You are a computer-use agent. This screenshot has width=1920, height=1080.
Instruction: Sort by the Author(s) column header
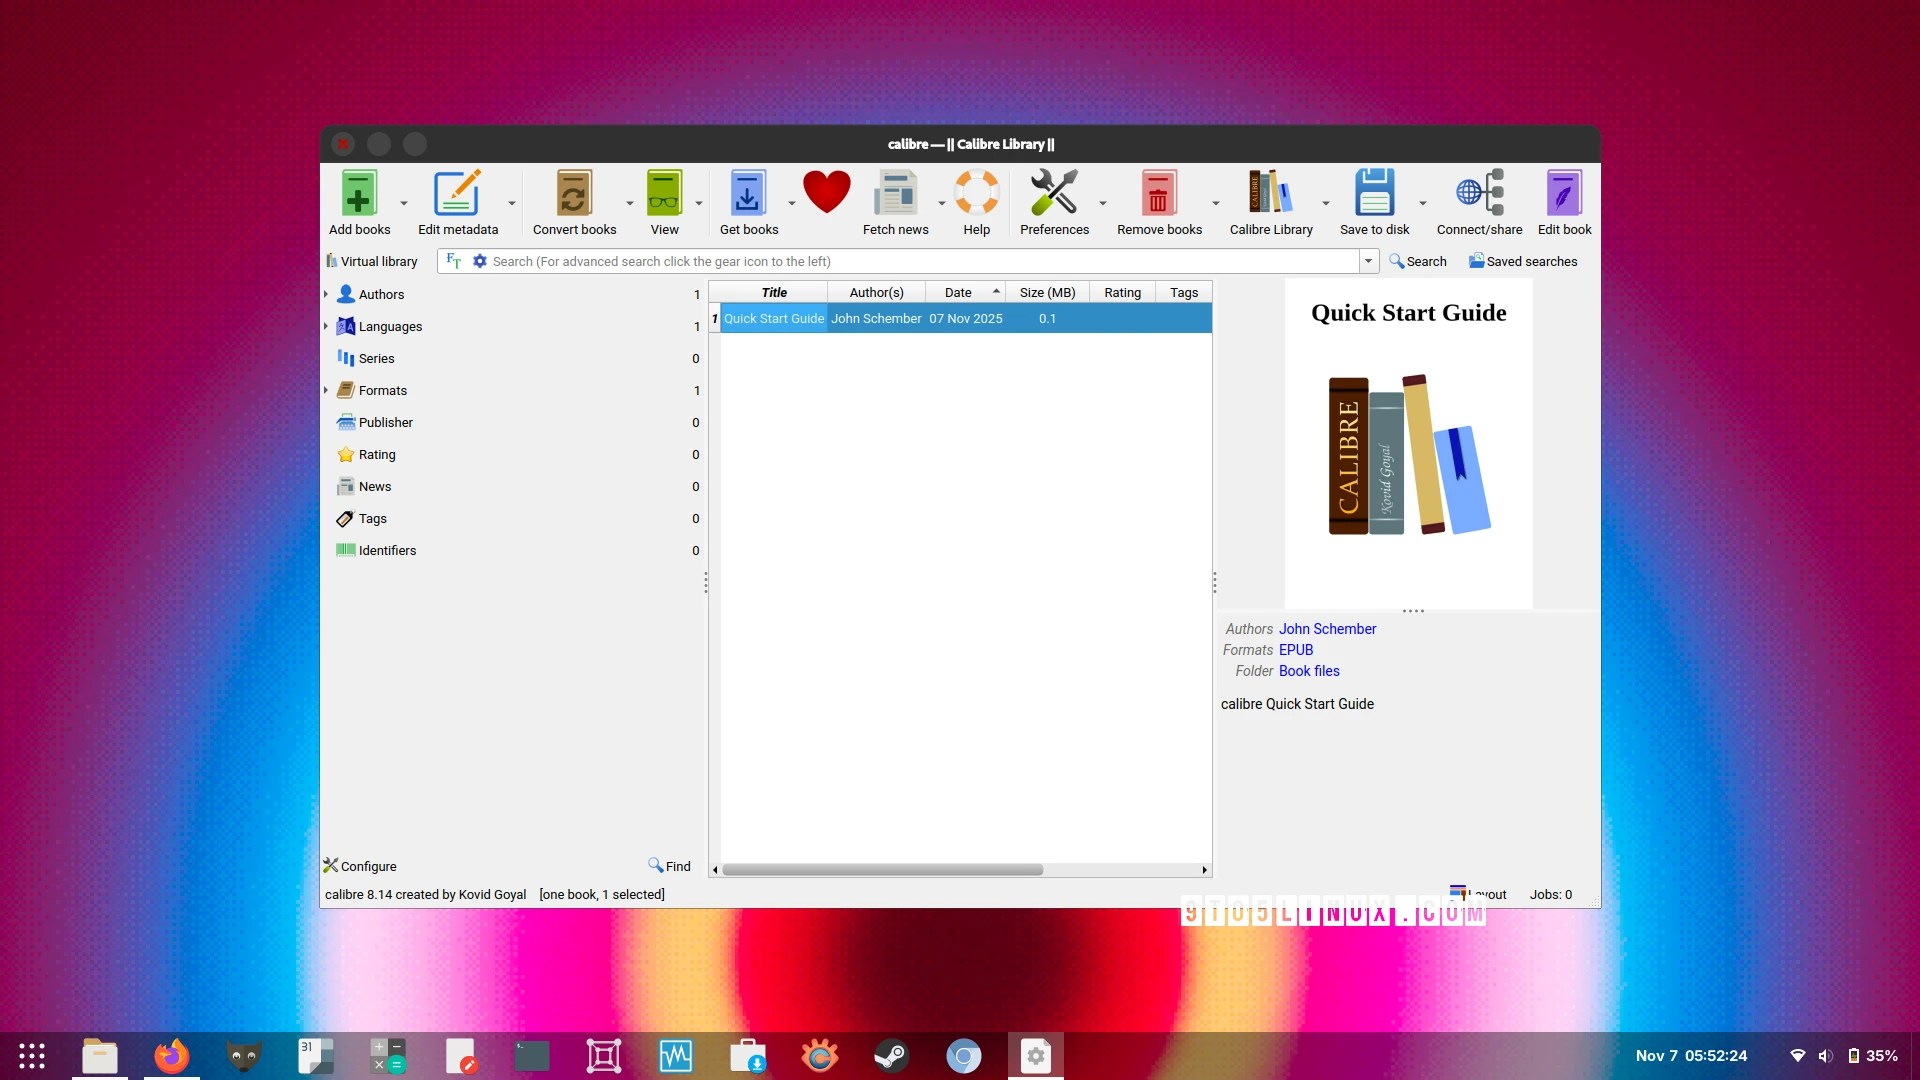(x=876, y=292)
